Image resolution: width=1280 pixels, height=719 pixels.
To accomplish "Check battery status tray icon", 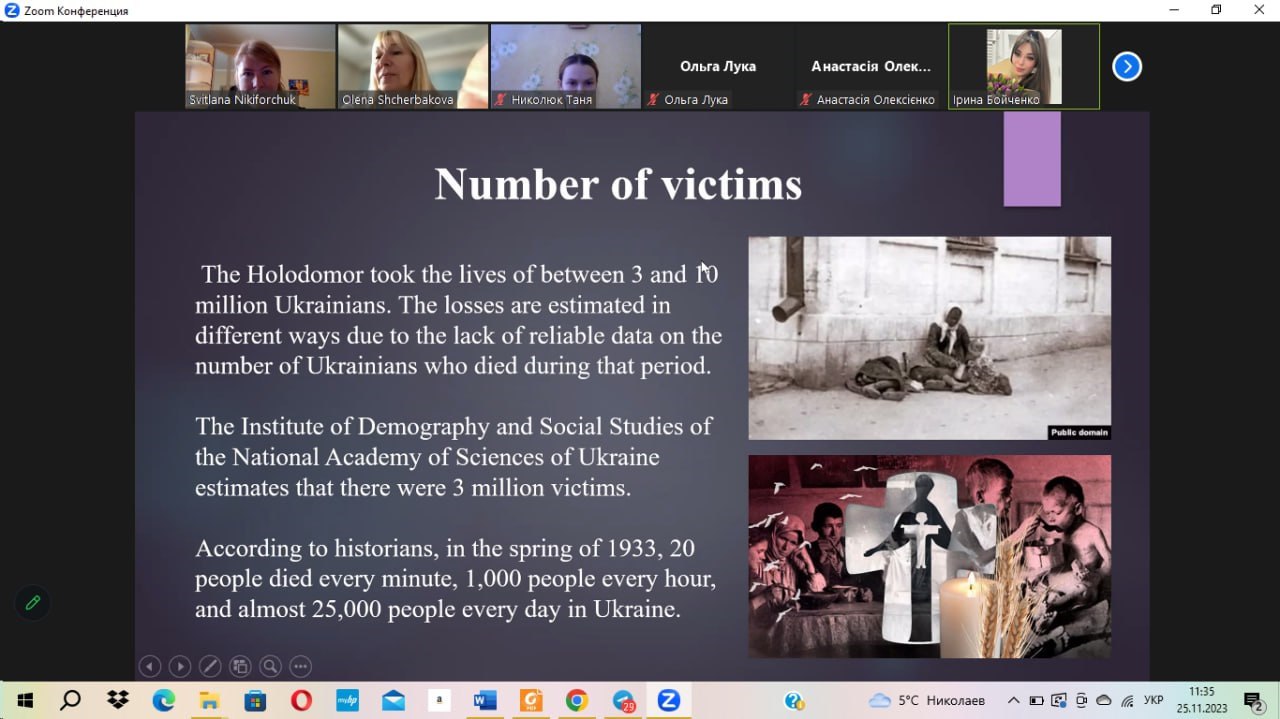I will tap(1036, 701).
